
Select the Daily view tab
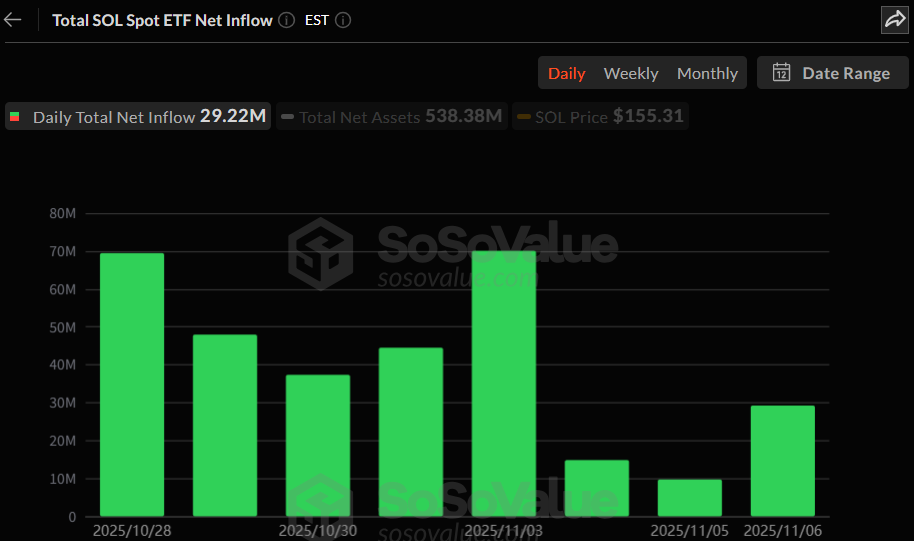(567, 73)
